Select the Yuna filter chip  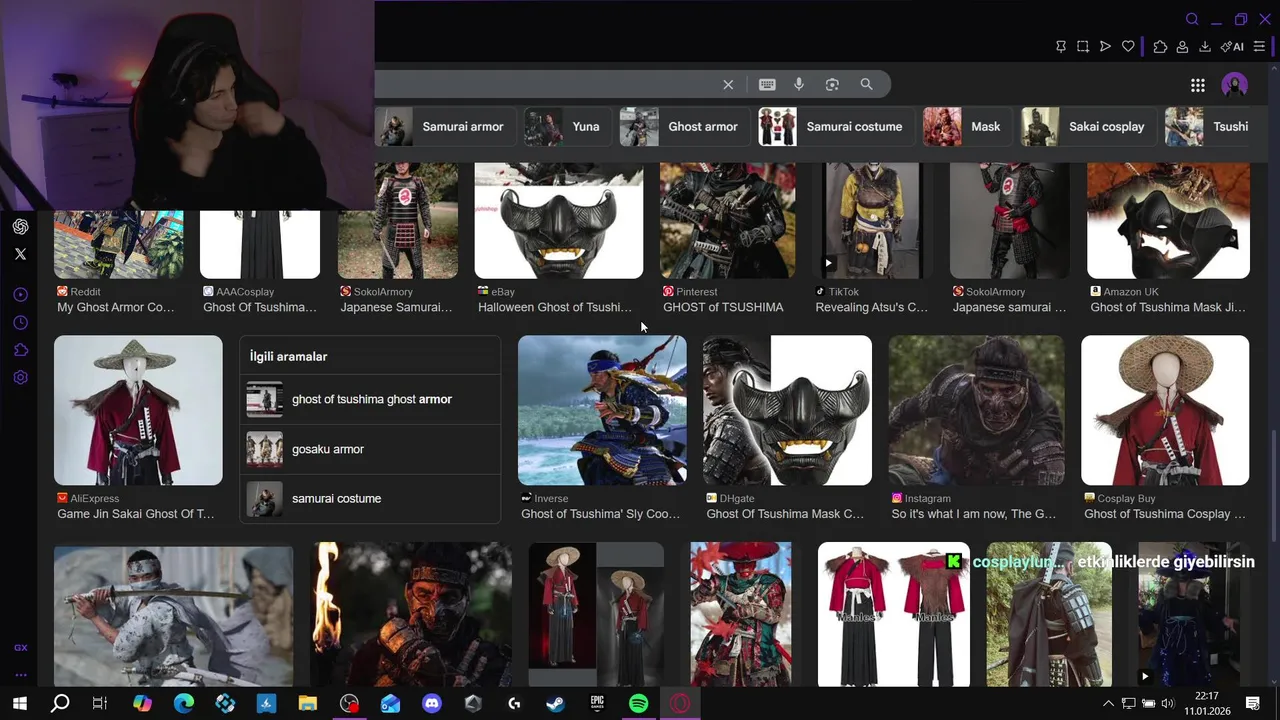pos(566,127)
